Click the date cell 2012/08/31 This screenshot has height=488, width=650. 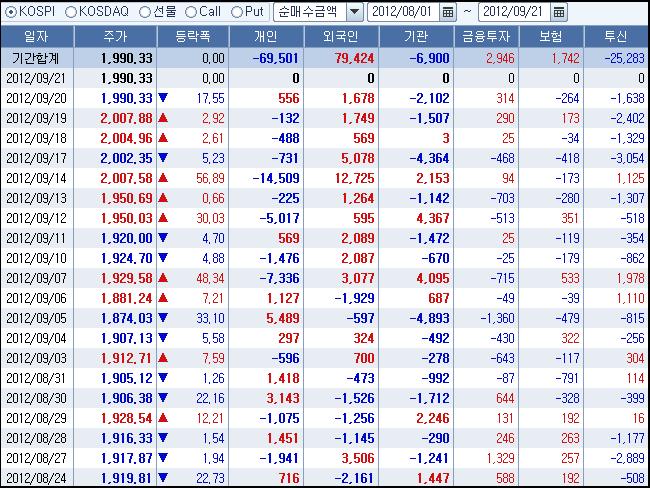pos(36,378)
